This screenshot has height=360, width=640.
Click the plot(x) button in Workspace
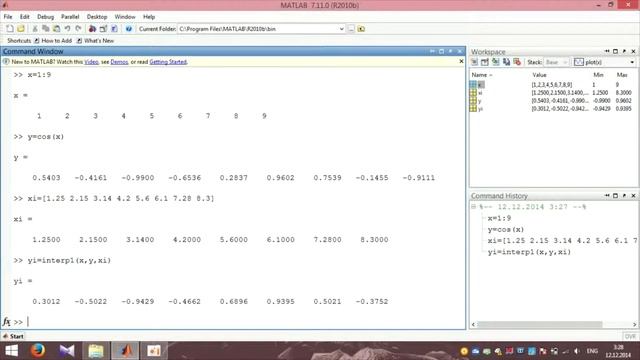pos(588,62)
